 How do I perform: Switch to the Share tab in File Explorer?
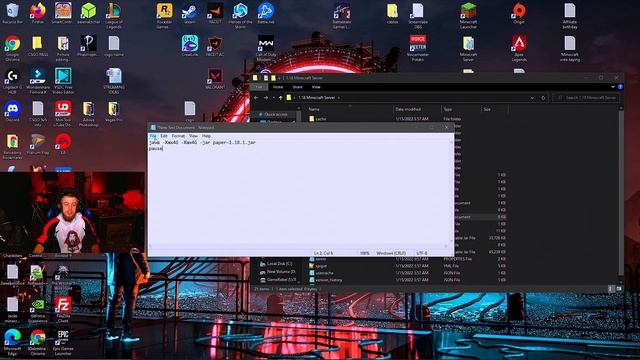tap(298, 87)
